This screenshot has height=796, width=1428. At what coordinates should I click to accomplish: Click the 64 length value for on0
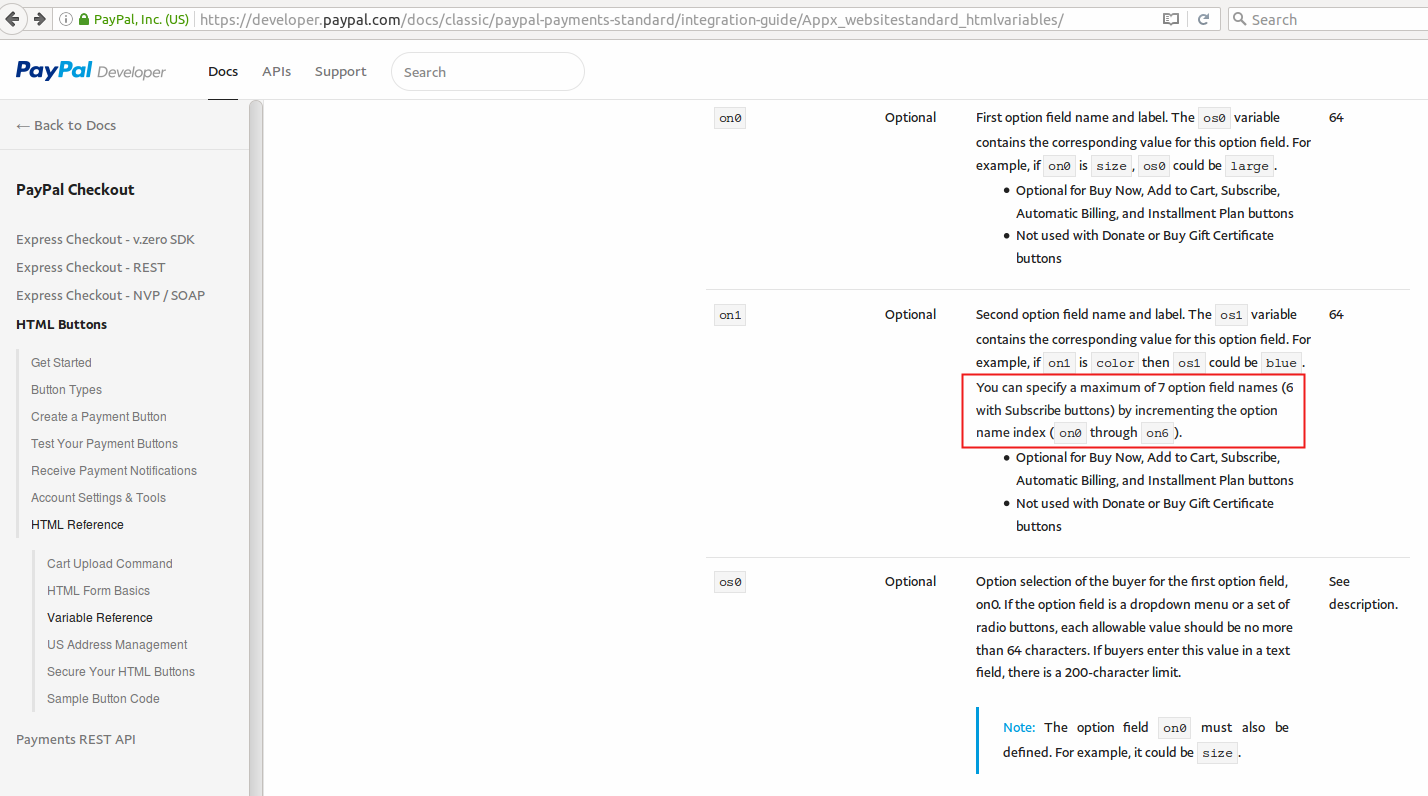[1336, 117]
